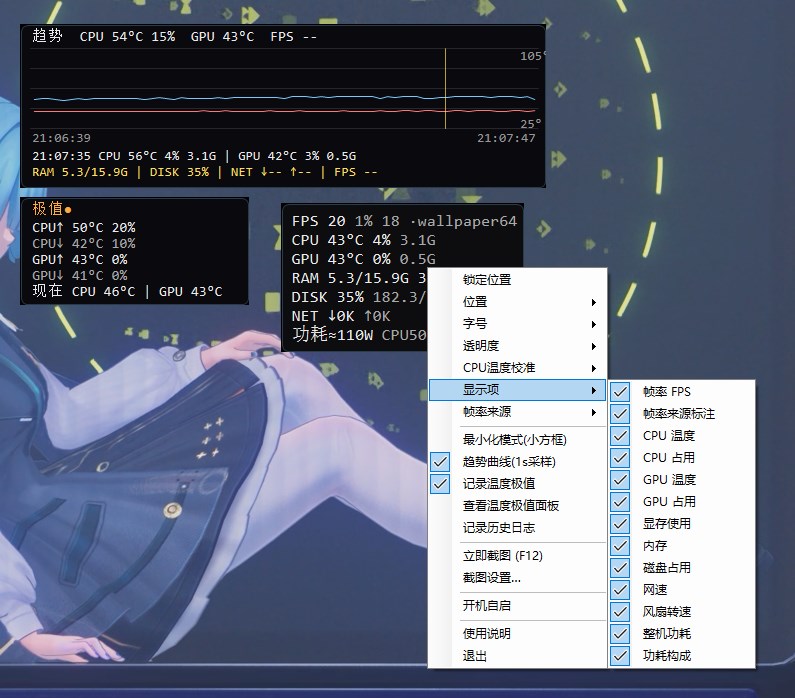Uncheck 功耗构成 display item

click(x=682, y=656)
